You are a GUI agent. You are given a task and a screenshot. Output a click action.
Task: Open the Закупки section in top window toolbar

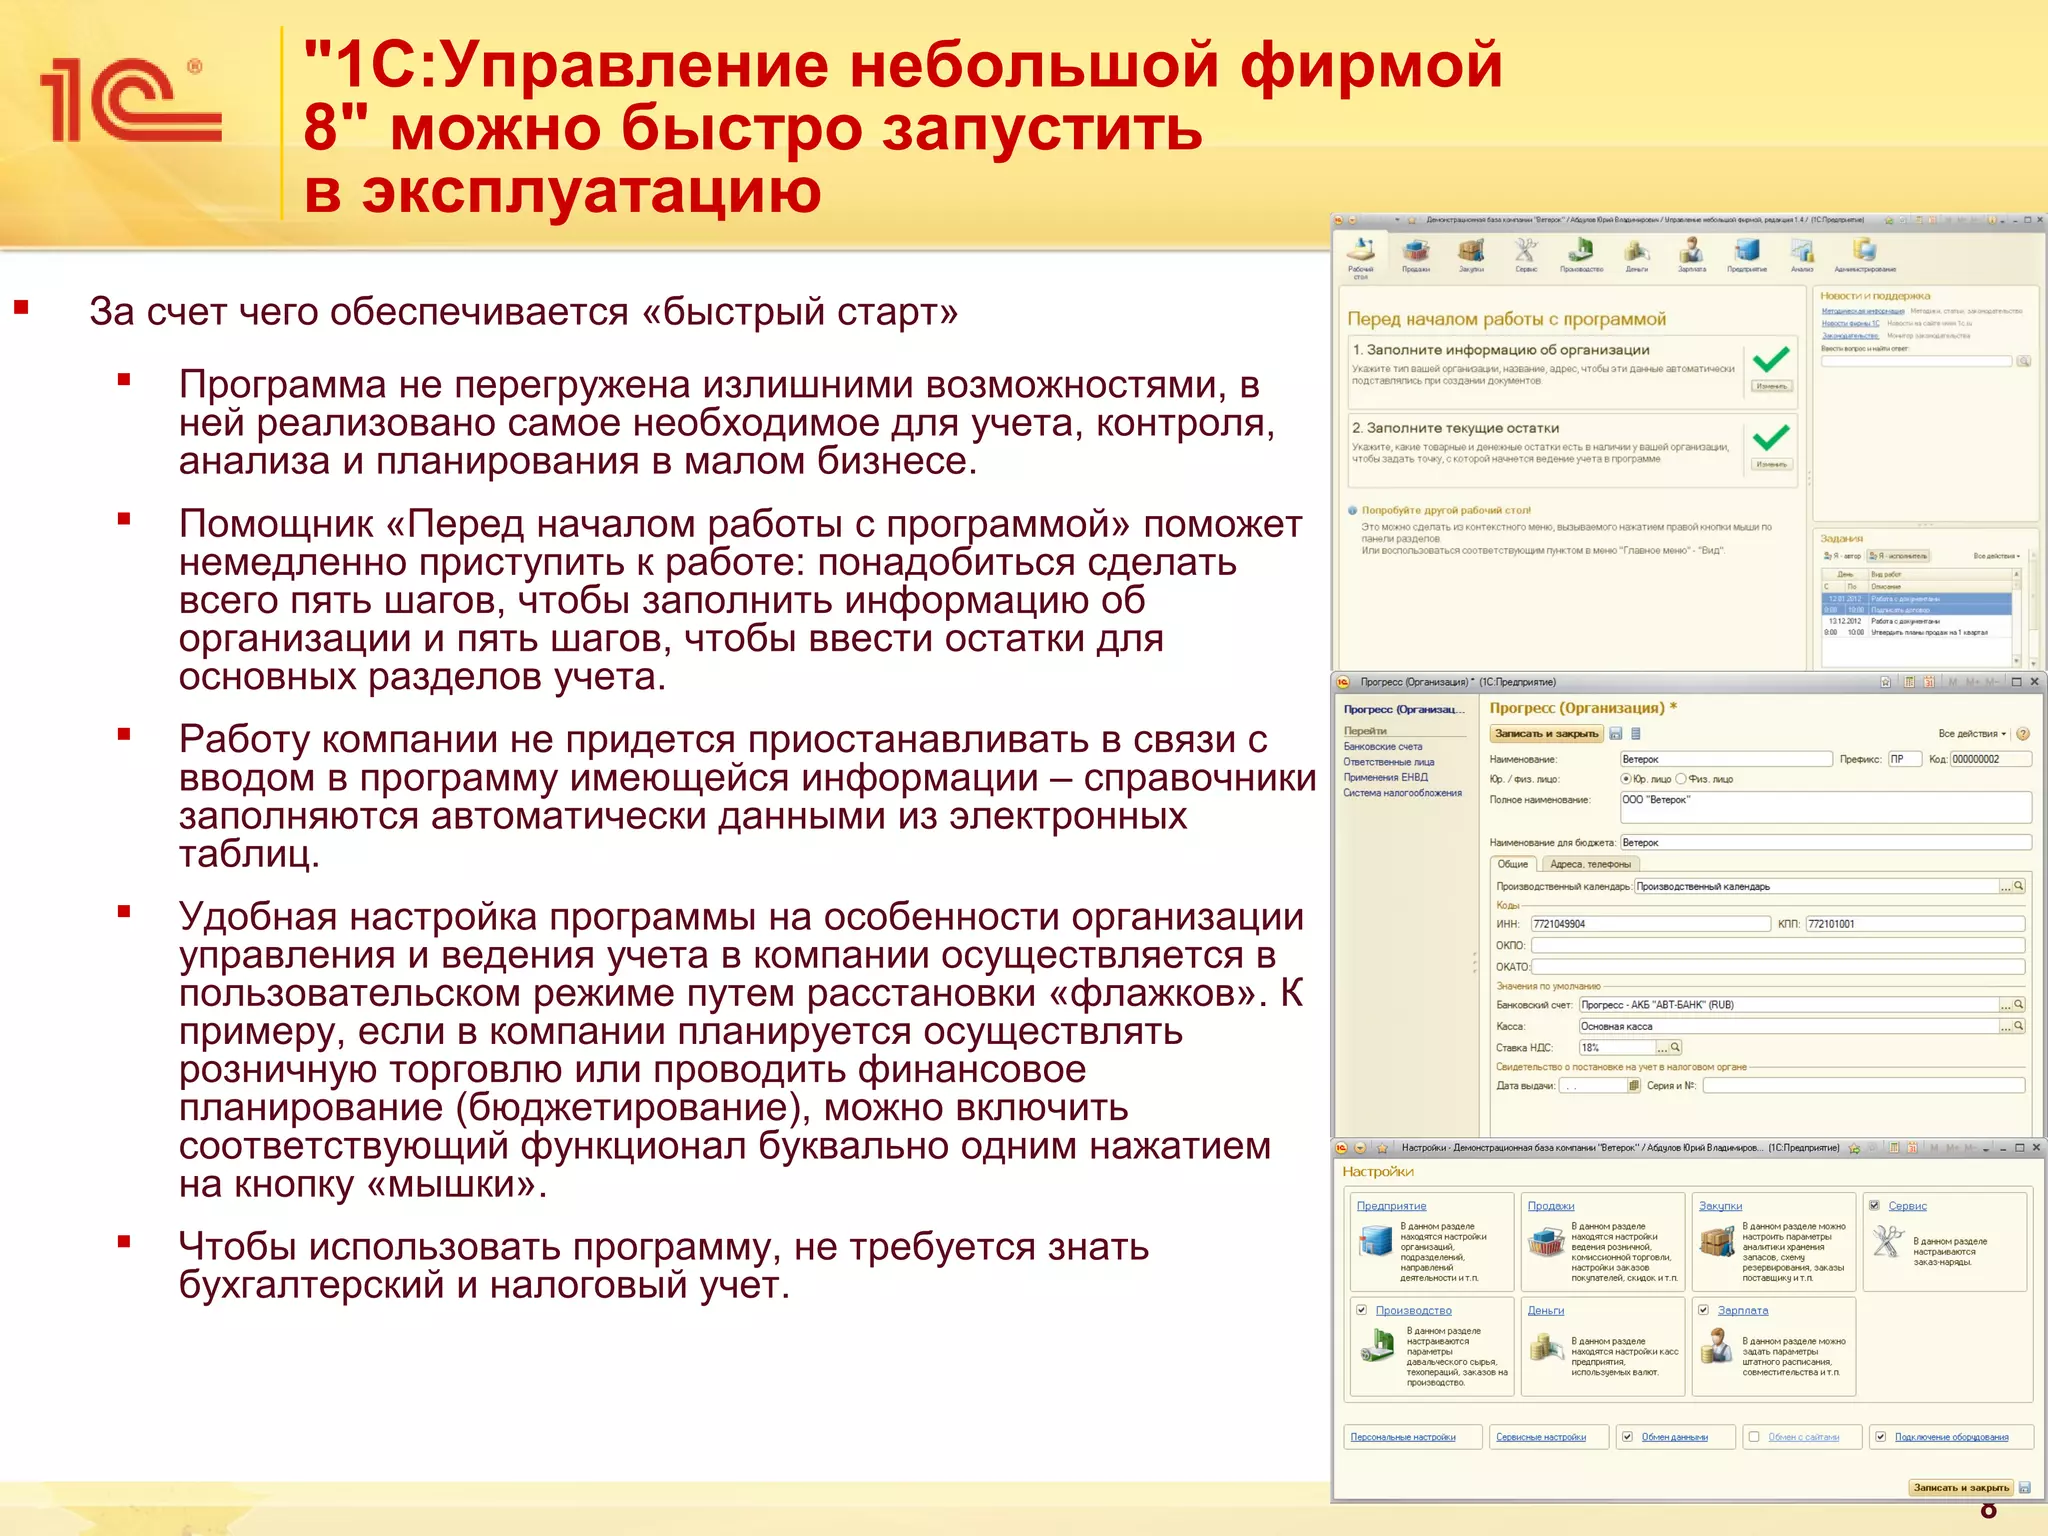(x=1471, y=256)
